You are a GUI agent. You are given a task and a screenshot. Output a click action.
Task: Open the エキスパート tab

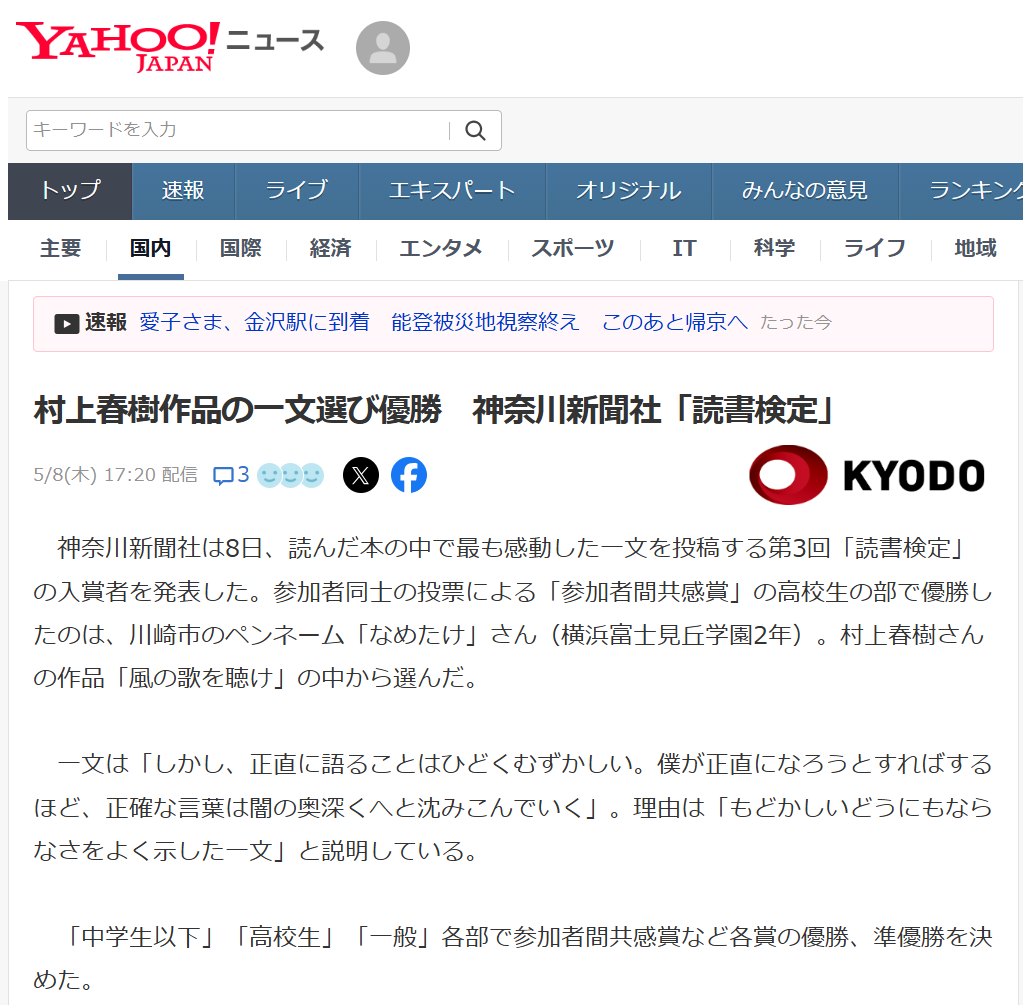[x=452, y=191]
